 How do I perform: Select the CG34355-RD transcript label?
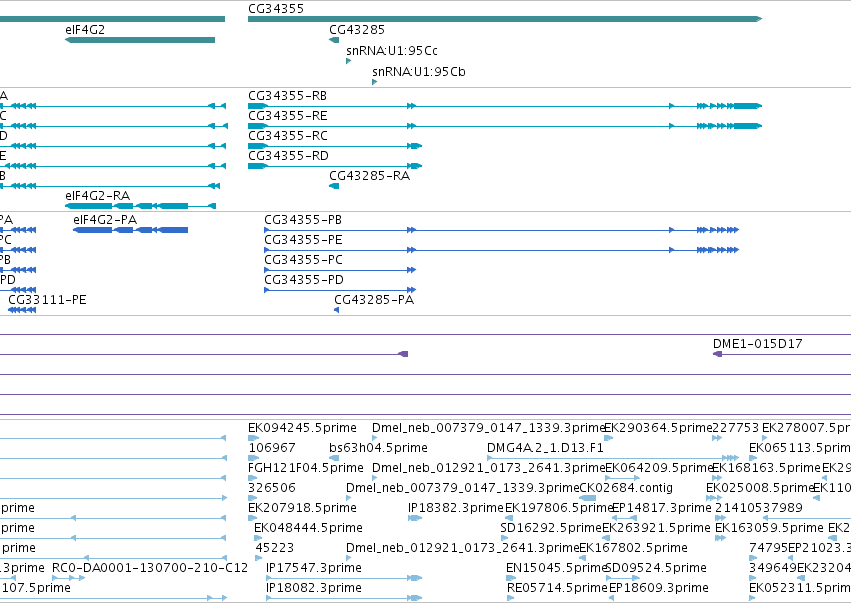point(288,156)
